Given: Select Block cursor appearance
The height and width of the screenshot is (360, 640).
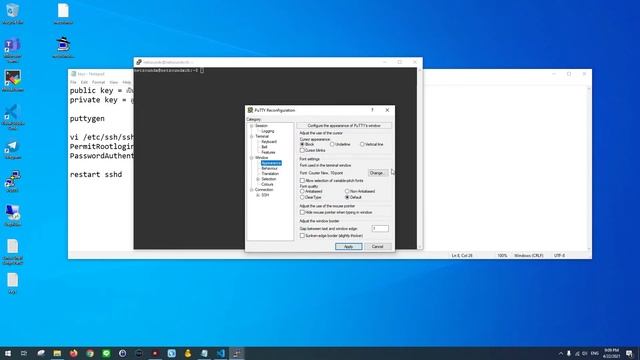Looking at the screenshot, I should point(302,144).
